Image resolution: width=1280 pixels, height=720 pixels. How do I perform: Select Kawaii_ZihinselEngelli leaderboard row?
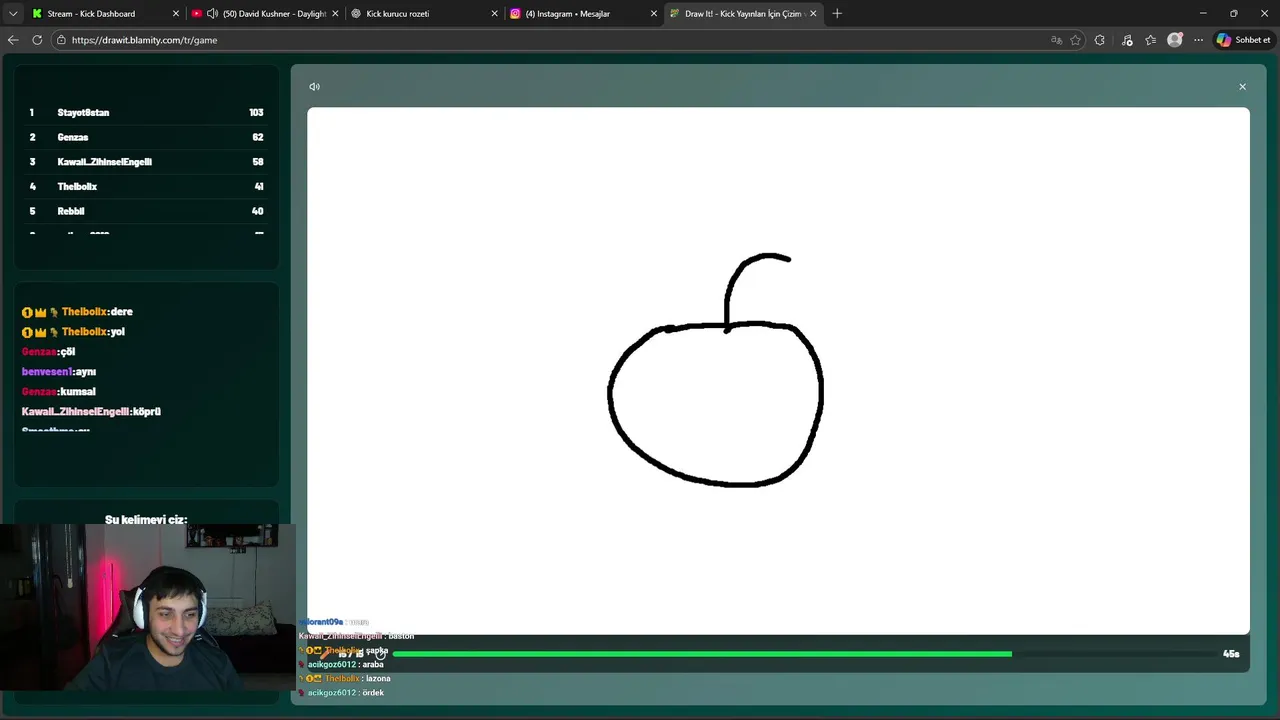[x=146, y=162]
